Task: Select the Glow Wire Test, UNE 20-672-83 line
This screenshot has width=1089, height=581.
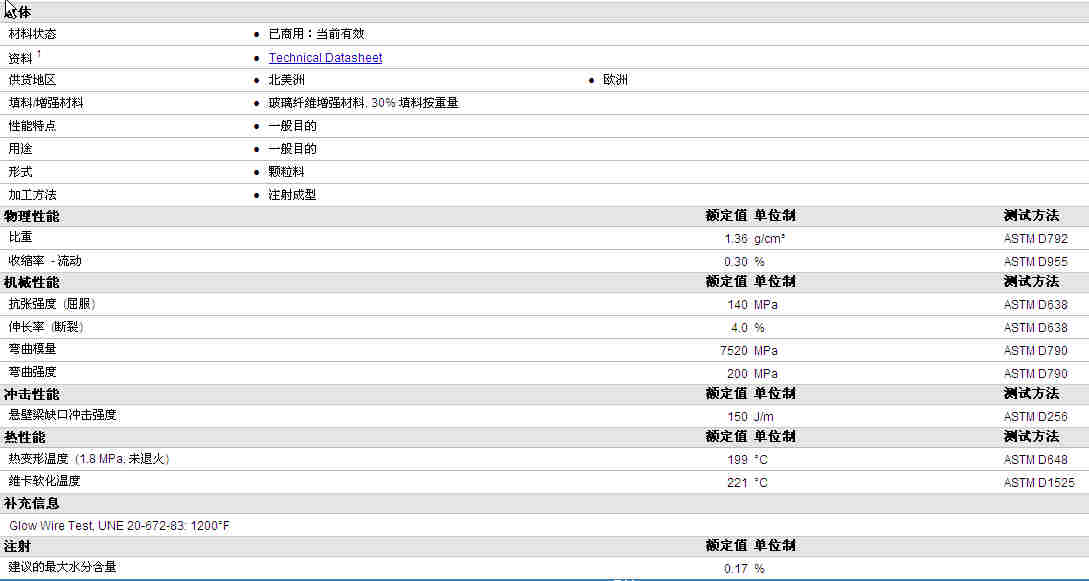Action: tap(119, 526)
